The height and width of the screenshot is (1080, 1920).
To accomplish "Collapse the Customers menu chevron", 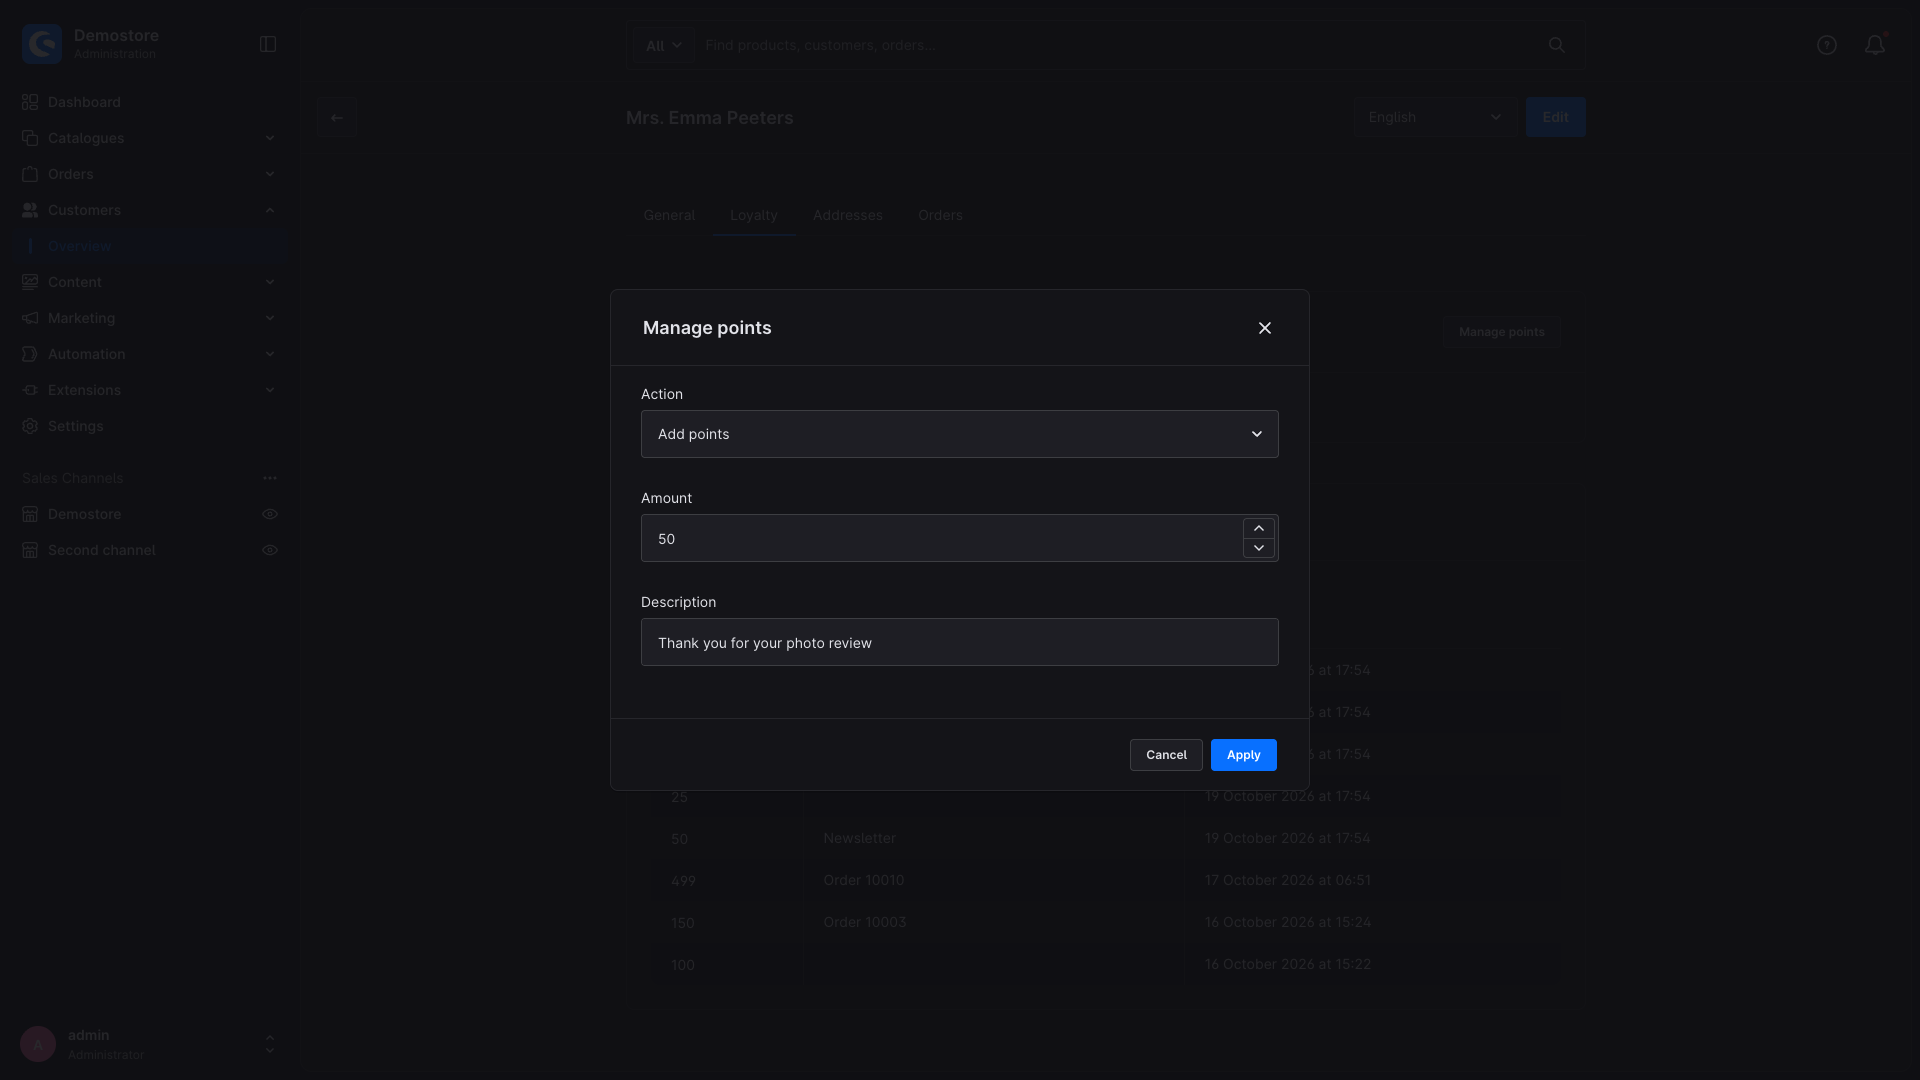I will coord(270,210).
